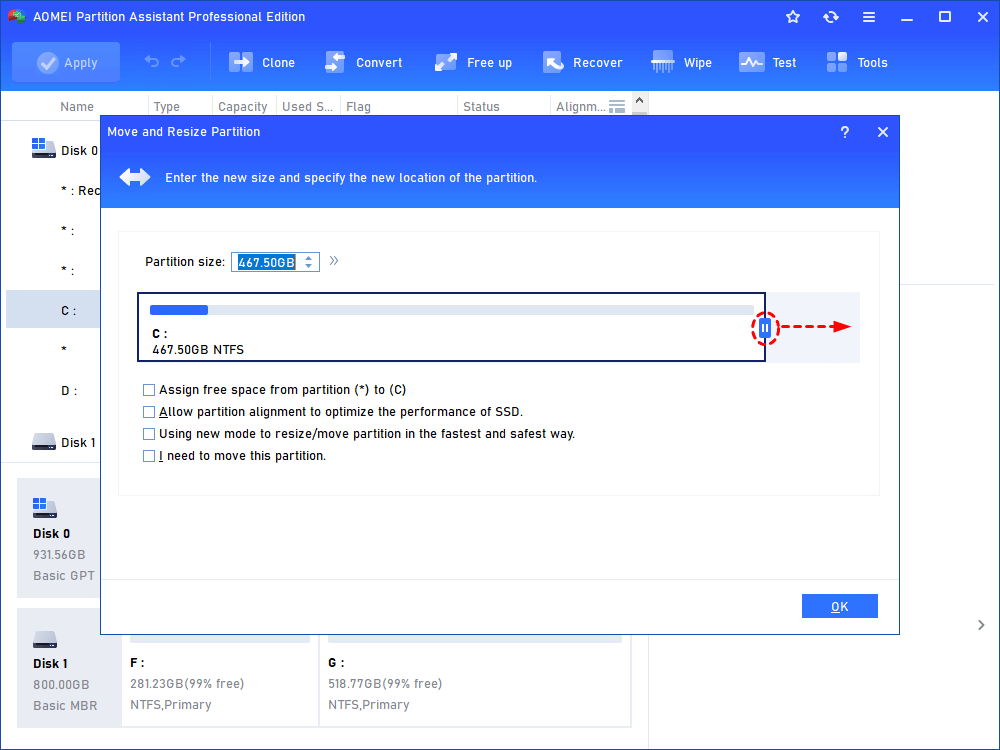Screen dimensions: 1000x750
Task: Enable partition alignment for SSD optimization
Action: click(149, 412)
